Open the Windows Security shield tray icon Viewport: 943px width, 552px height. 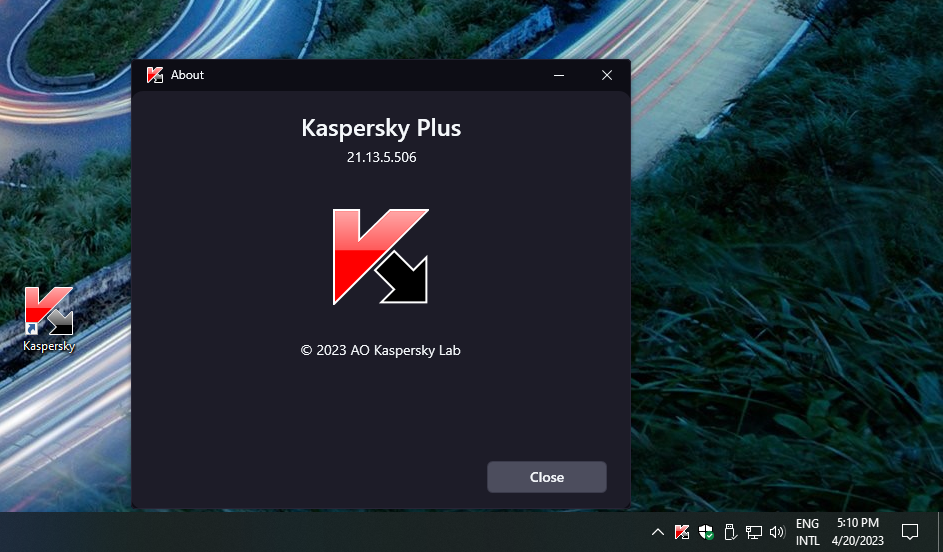click(x=705, y=532)
